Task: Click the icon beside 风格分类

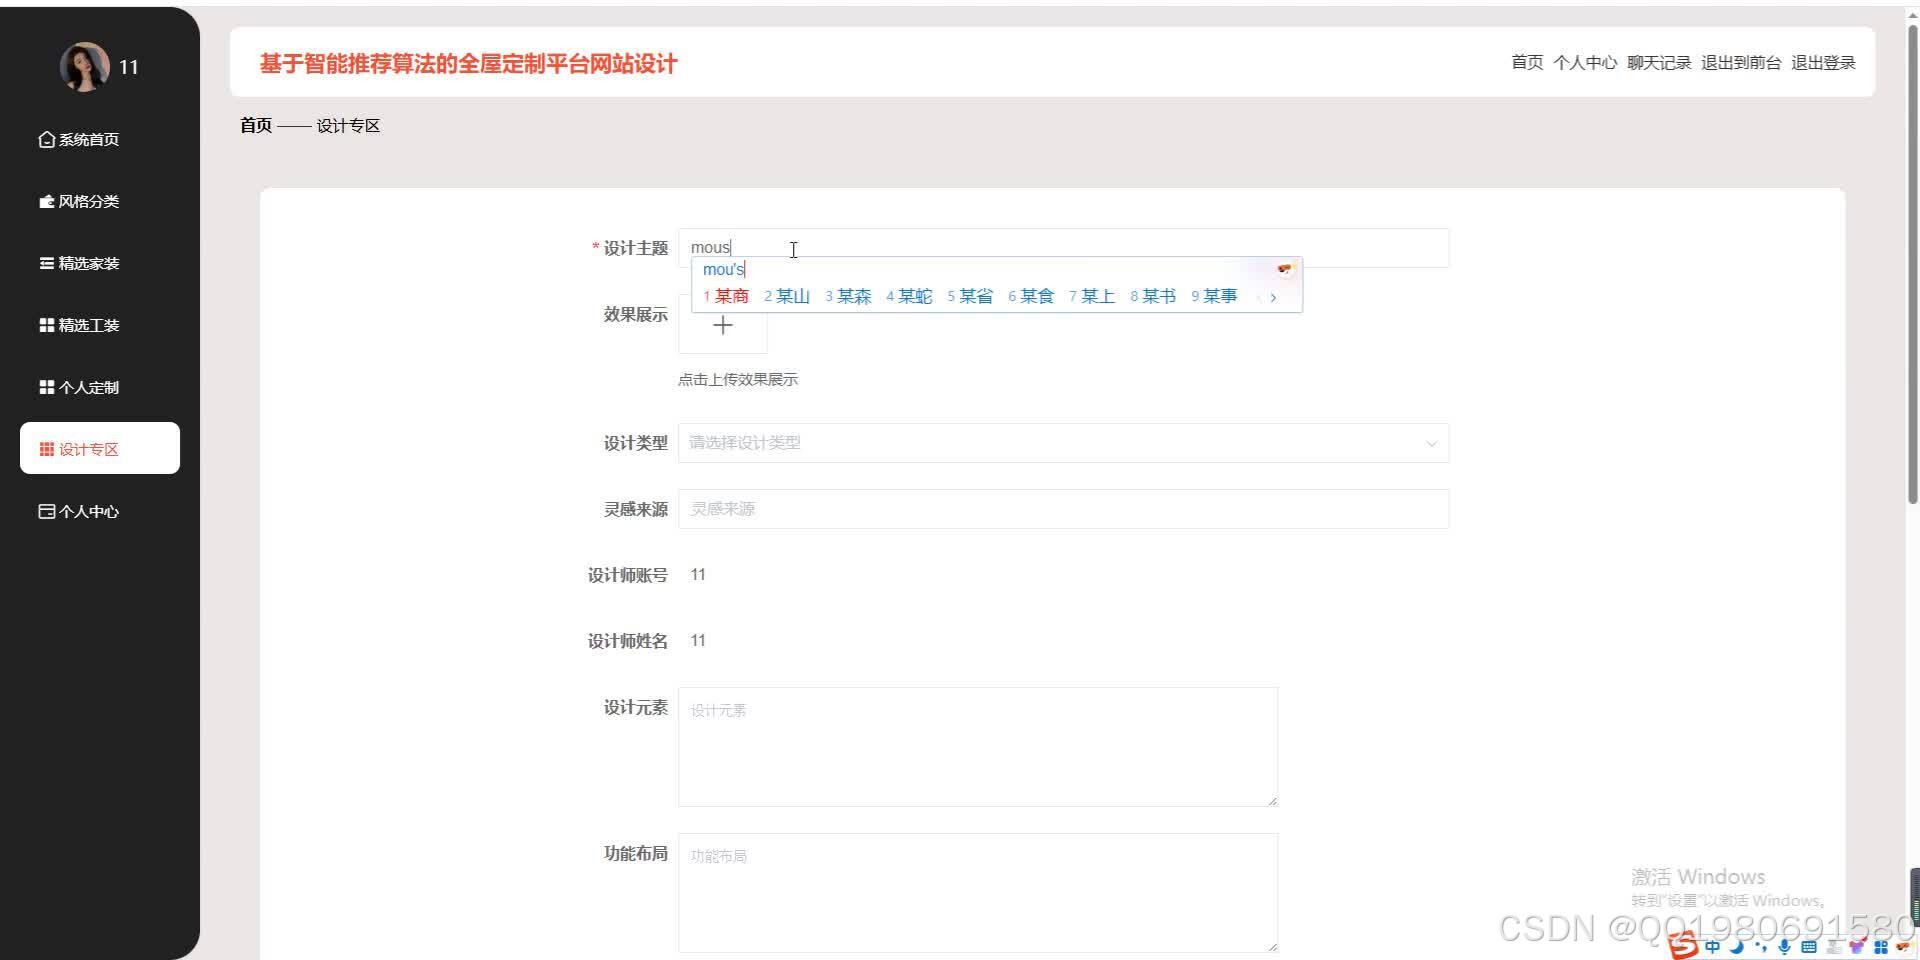Action: coord(46,202)
